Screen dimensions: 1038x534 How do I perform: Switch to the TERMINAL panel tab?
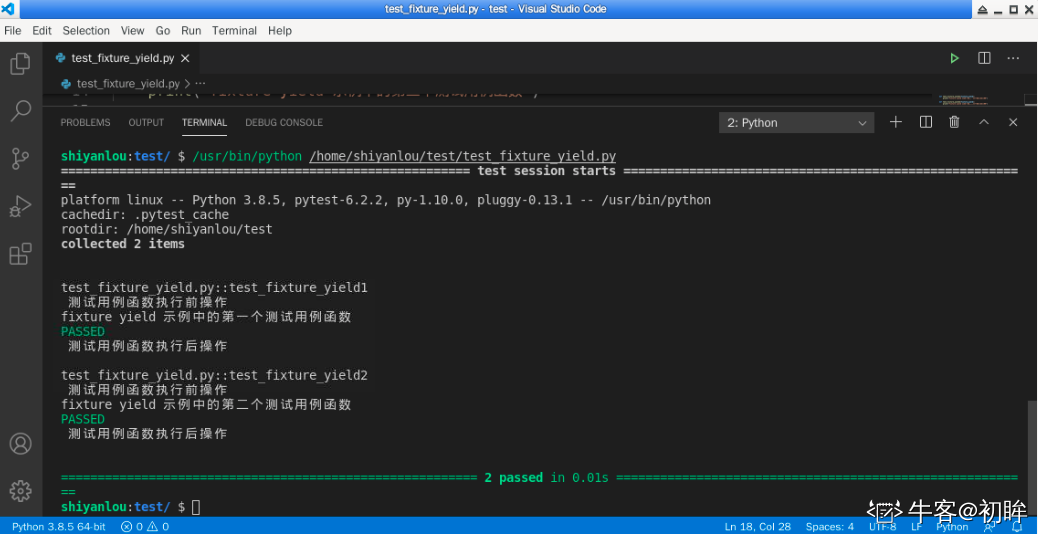pos(205,122)
